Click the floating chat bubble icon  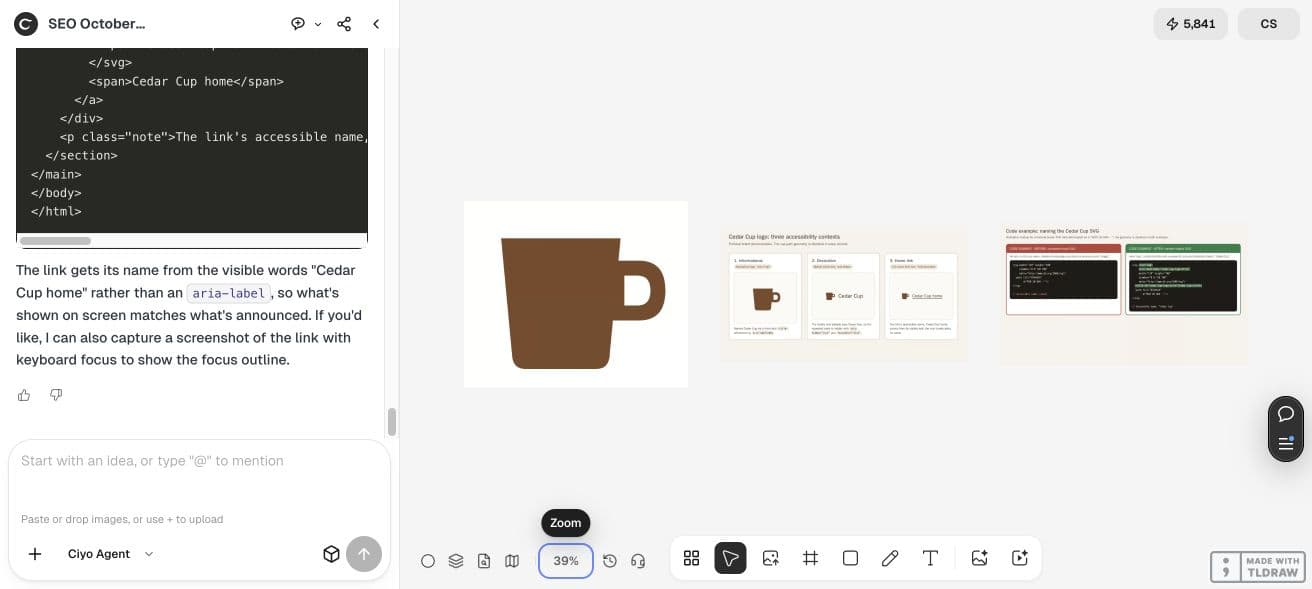pos(1286,413)
